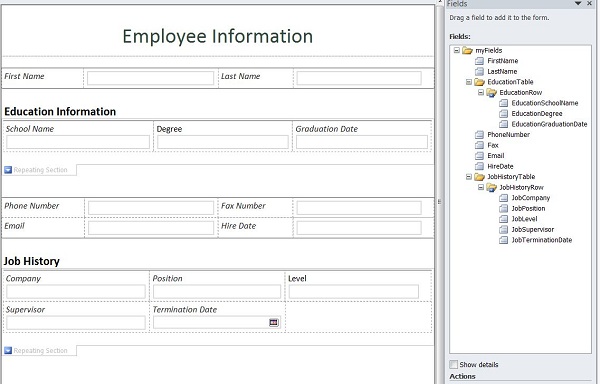This screenshot has width=600, height=384.
Task: Click the Level text box
Action: [354, 291]
